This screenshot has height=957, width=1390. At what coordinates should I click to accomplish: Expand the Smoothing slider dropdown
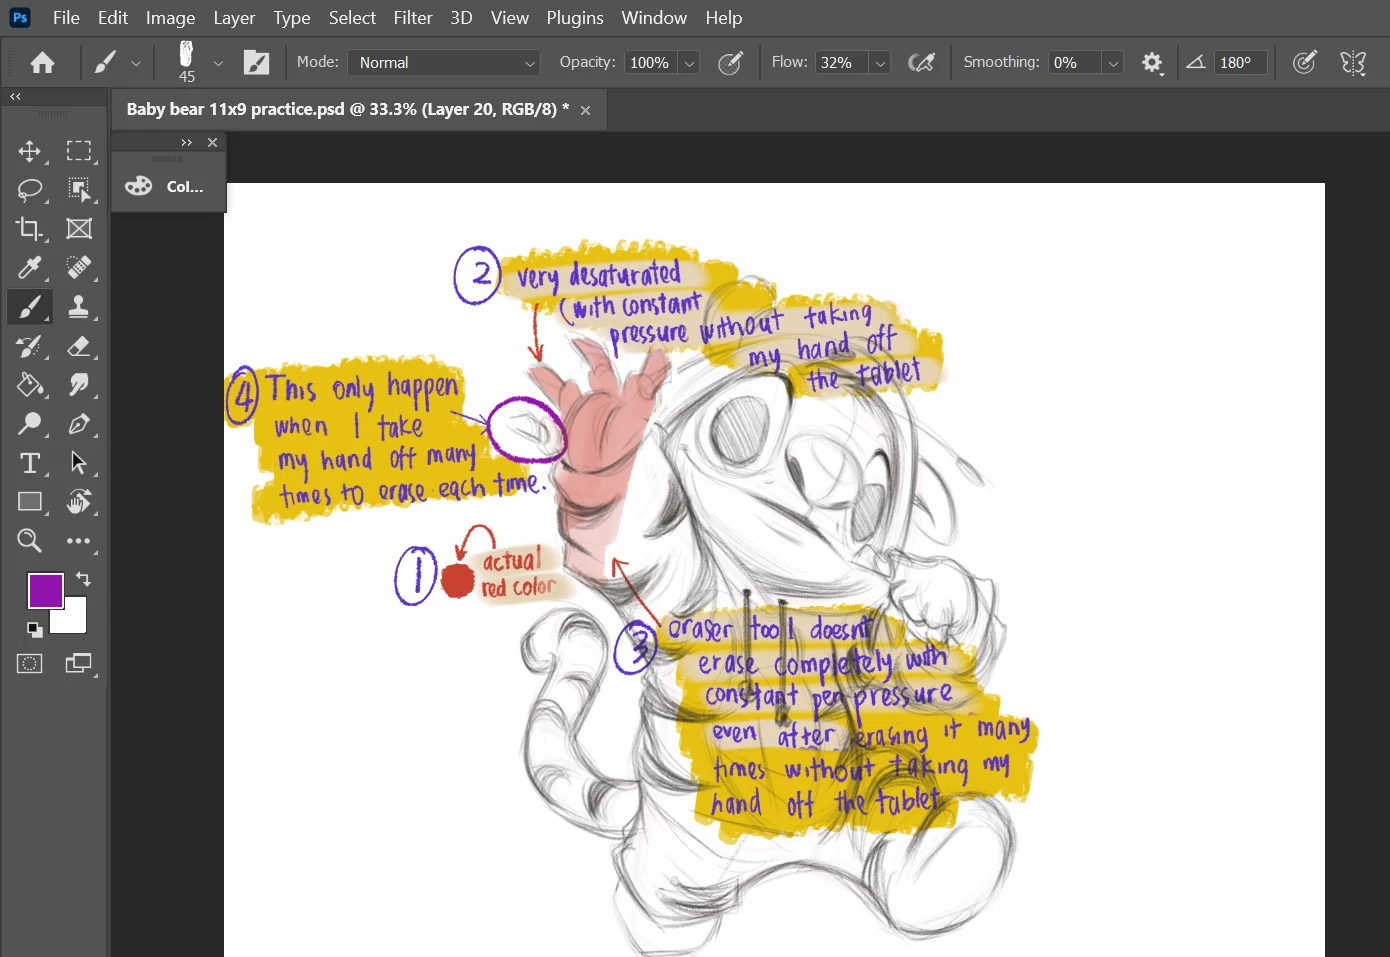pos(1113,63)
